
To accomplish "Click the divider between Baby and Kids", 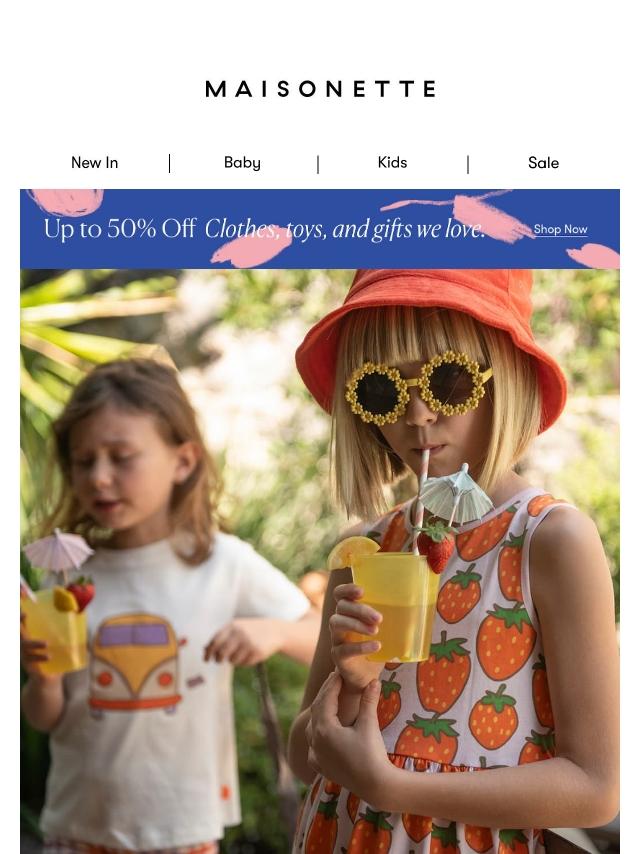I will pyautogui.click(x=318, y=164).
